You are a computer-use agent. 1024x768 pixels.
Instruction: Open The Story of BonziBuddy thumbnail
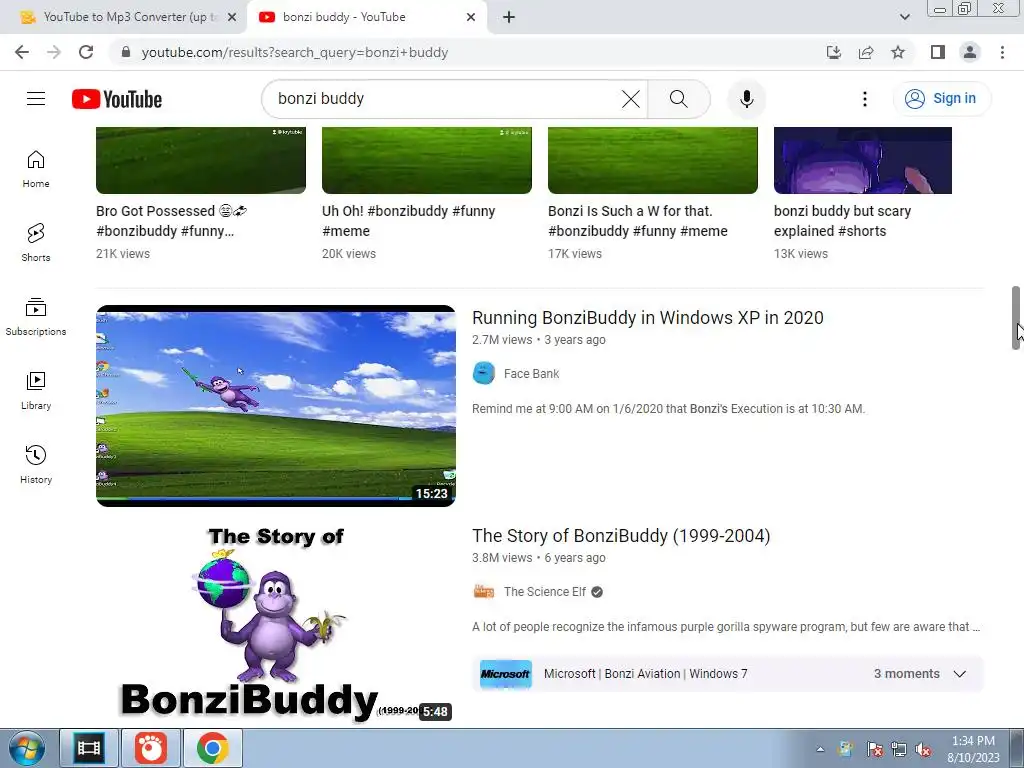(x=276, y=624)
